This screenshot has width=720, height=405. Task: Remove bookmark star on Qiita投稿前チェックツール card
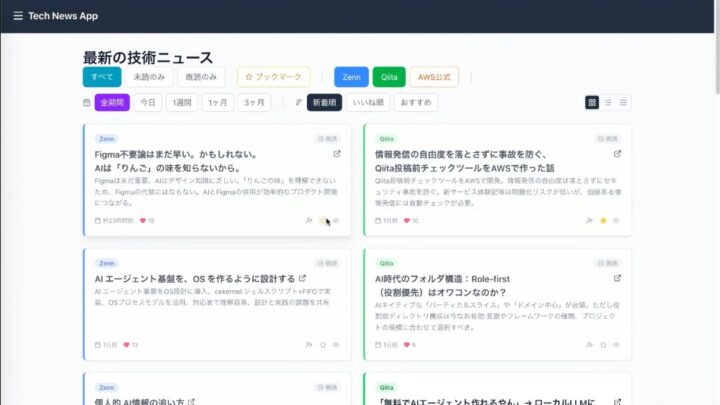coord(603,220)
